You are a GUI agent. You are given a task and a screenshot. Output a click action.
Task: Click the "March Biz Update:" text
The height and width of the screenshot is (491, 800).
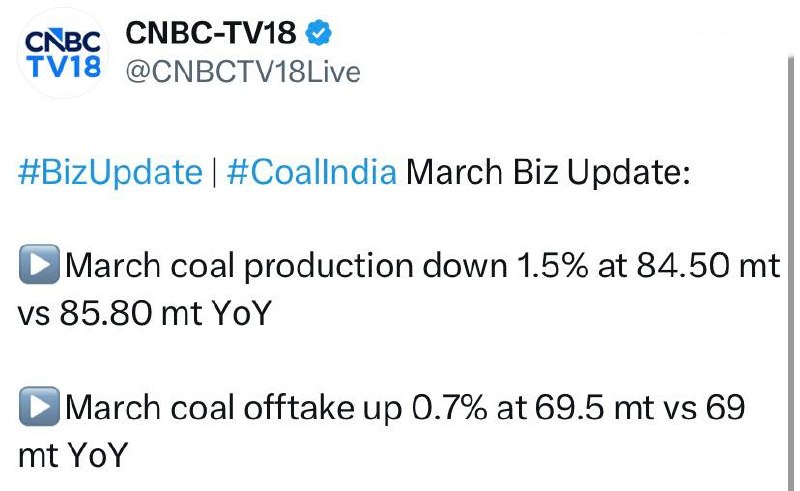pos(549,172)
